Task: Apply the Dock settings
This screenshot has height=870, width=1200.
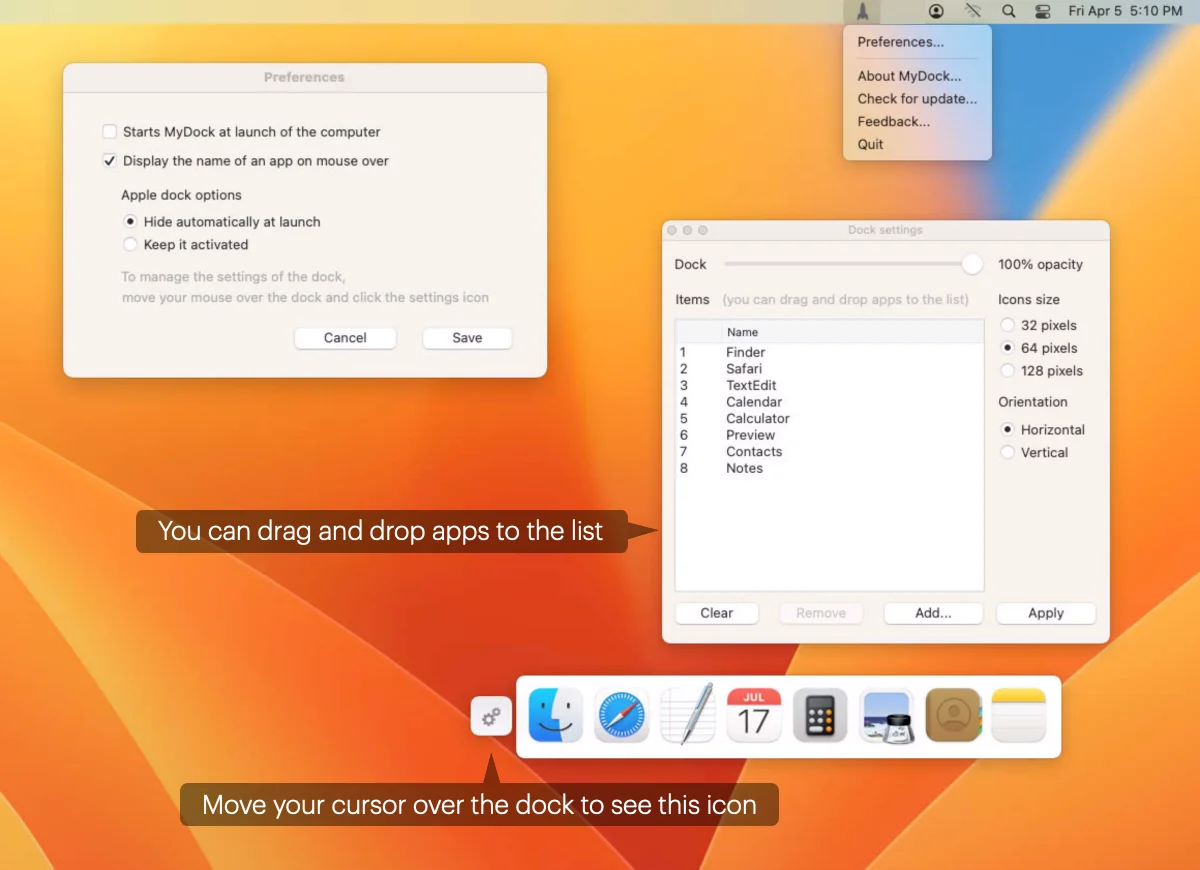Action: [1046, 613]
